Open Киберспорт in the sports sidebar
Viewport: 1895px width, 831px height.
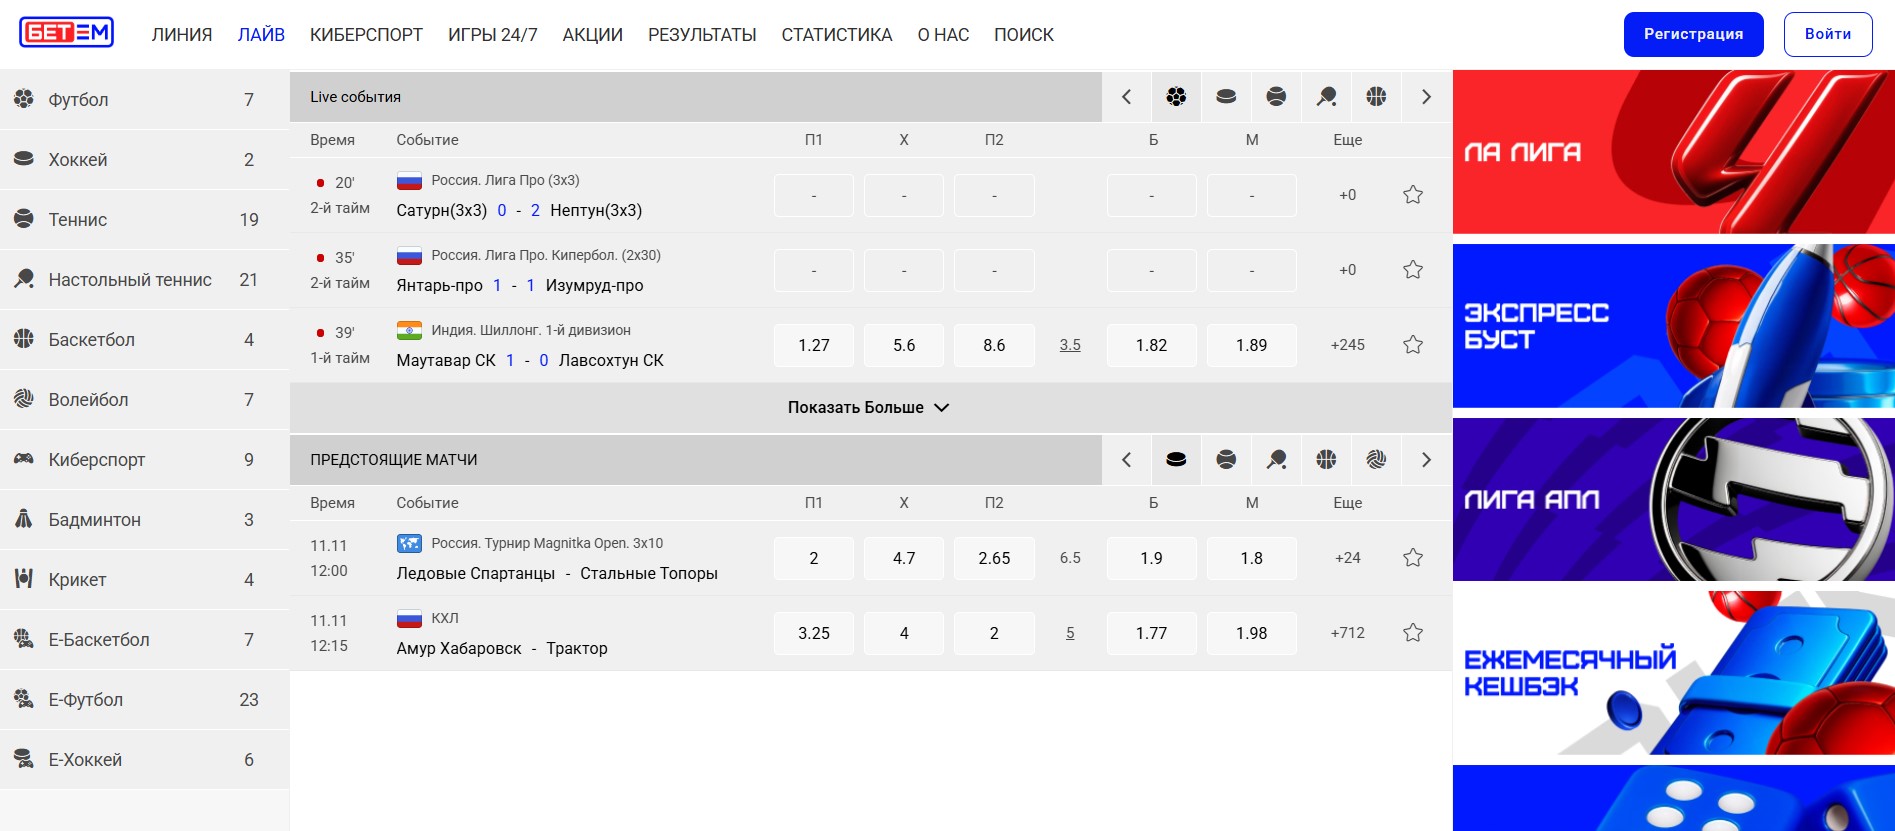coord(97,460)
